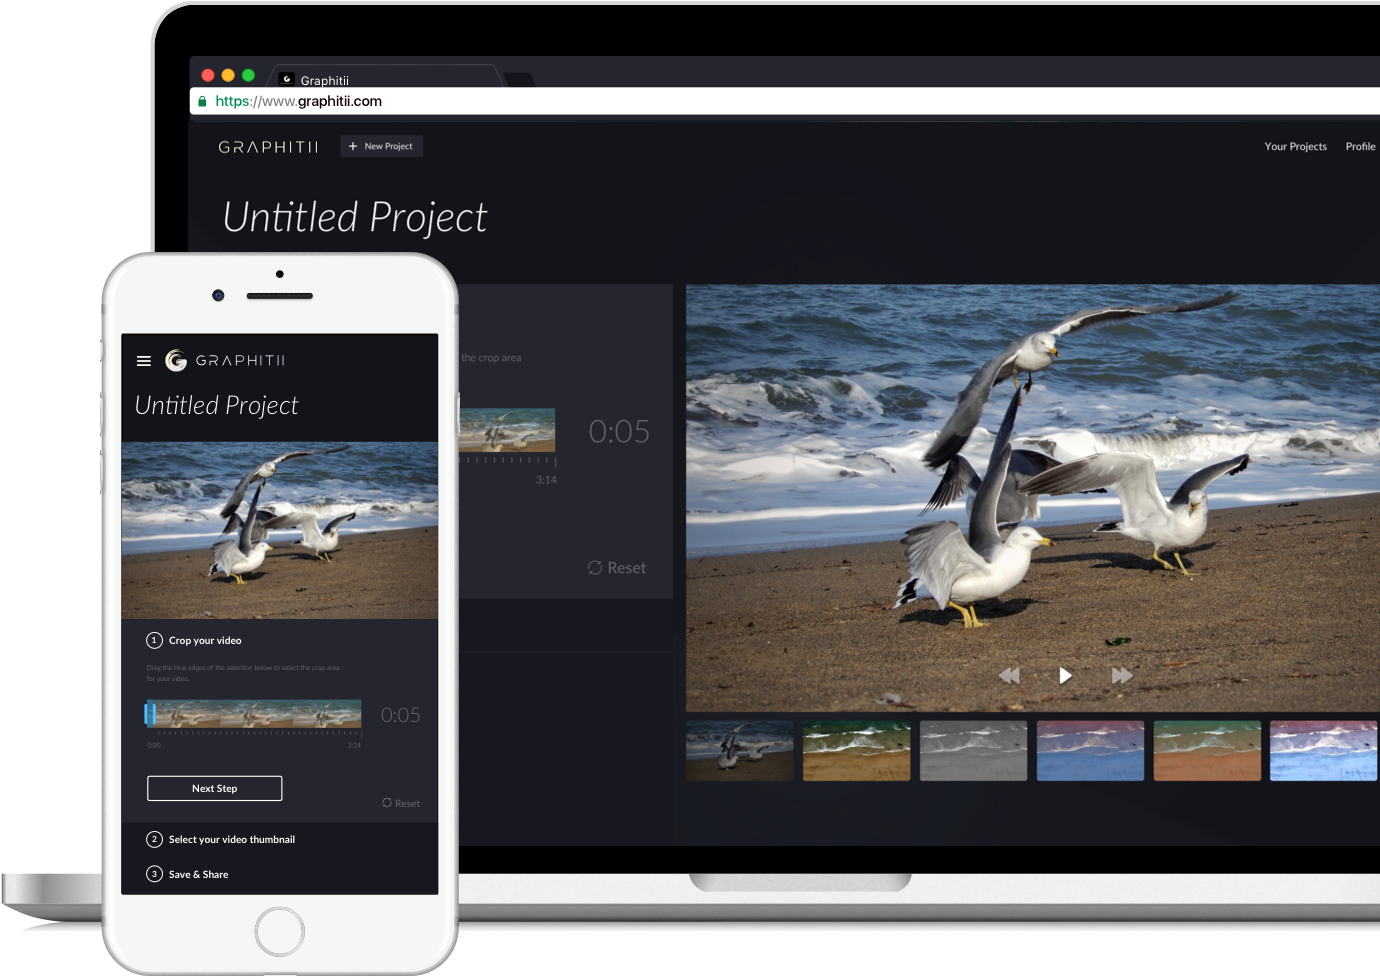Click the green padlock icon in the address bar
1380x976 pixels.
click(202, 101)
